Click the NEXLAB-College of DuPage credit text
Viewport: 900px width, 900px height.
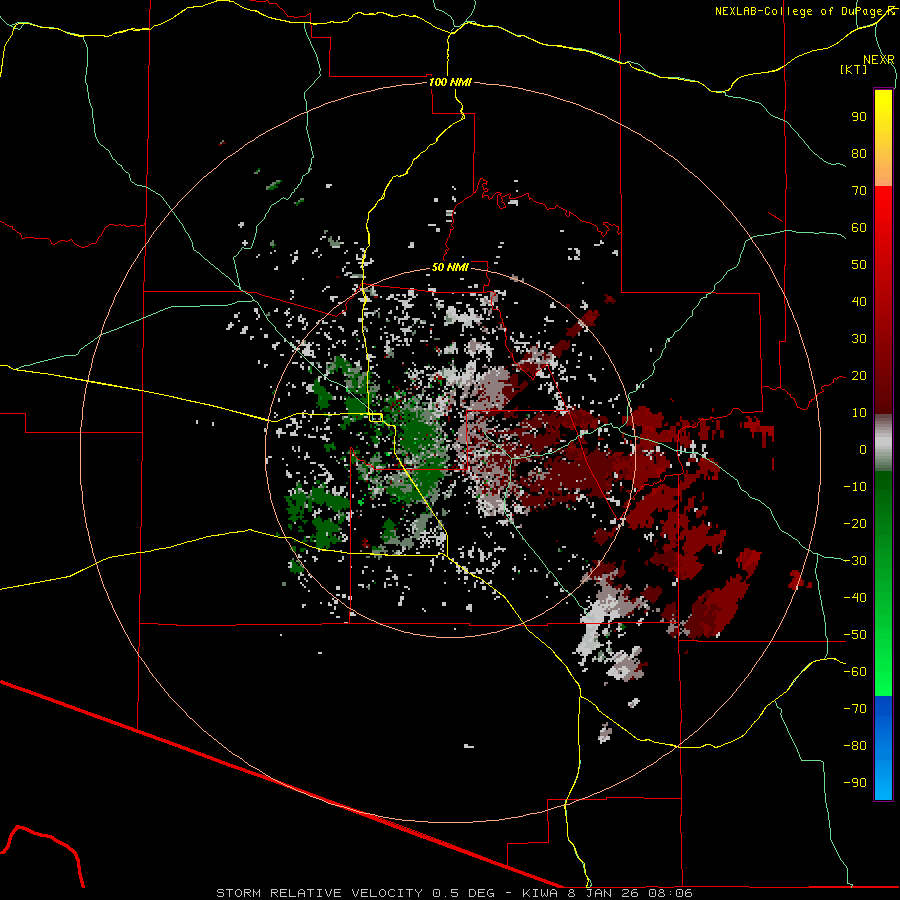[x=804, y=11]
